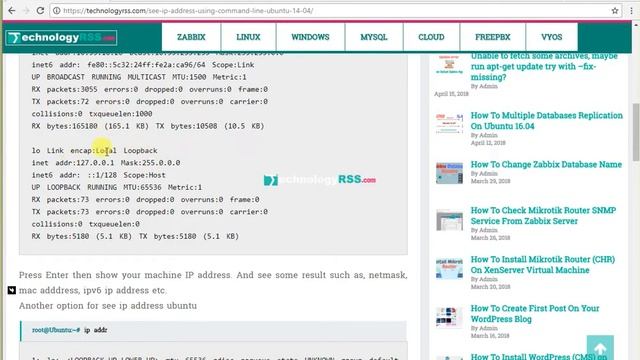Screen dimensions: 640x360
Task: Click the browser forward arrow
Action: click(26, 11)
